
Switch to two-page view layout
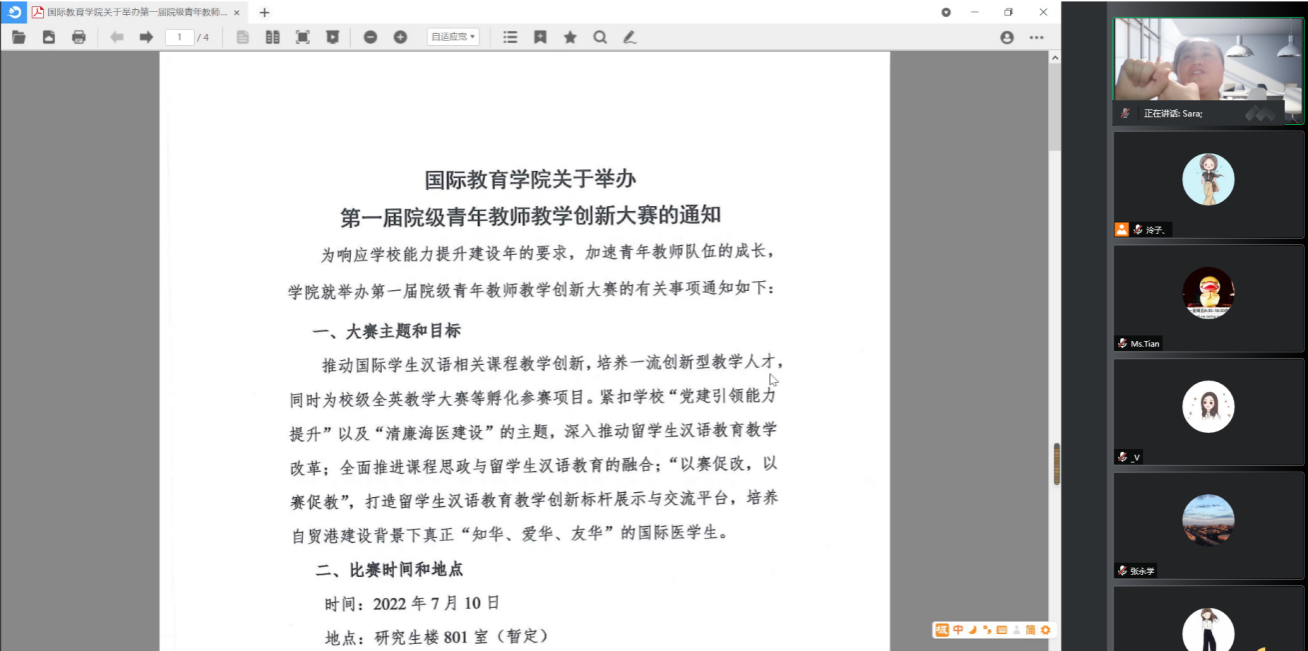click(272, 37)
